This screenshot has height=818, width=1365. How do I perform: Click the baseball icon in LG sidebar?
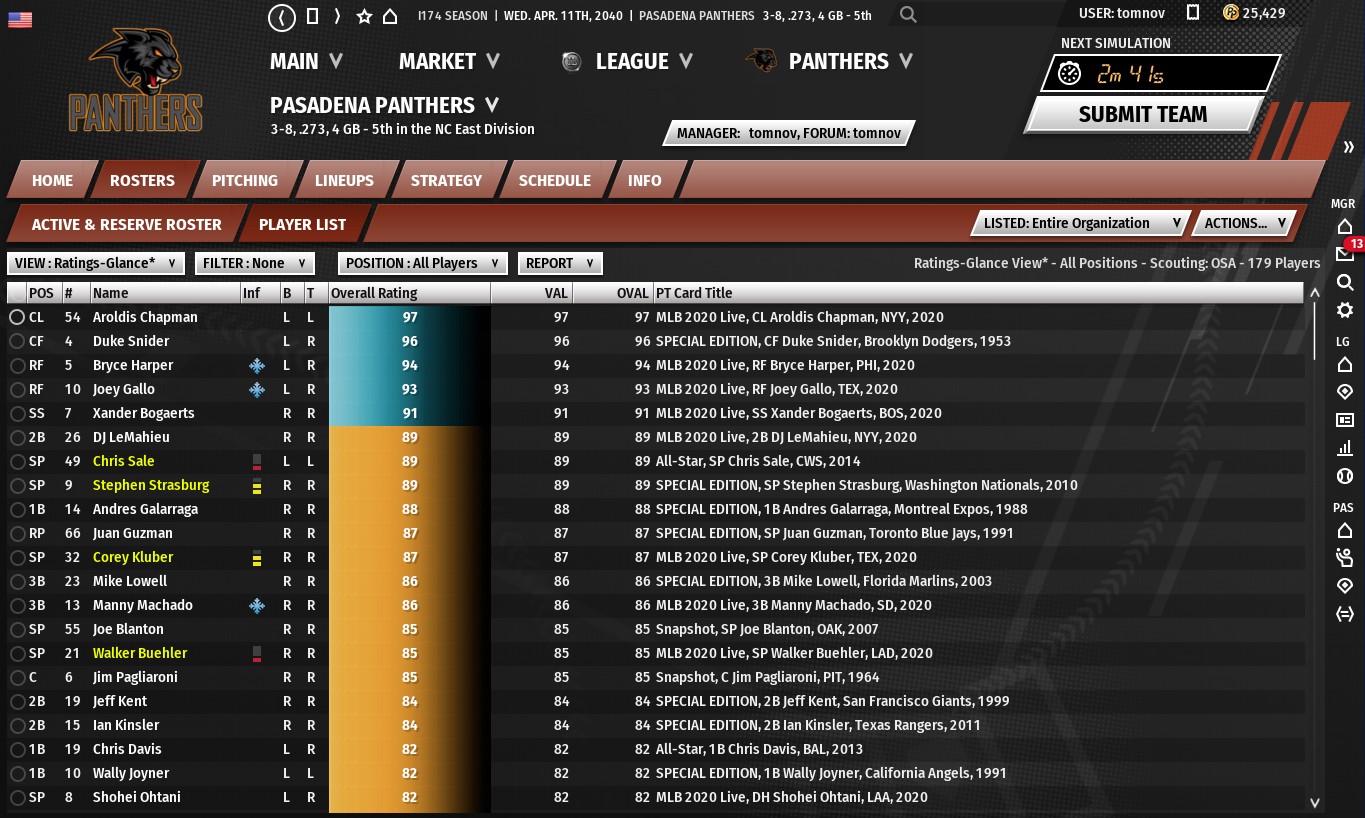pyautogui.click(x=1345, y=476)
